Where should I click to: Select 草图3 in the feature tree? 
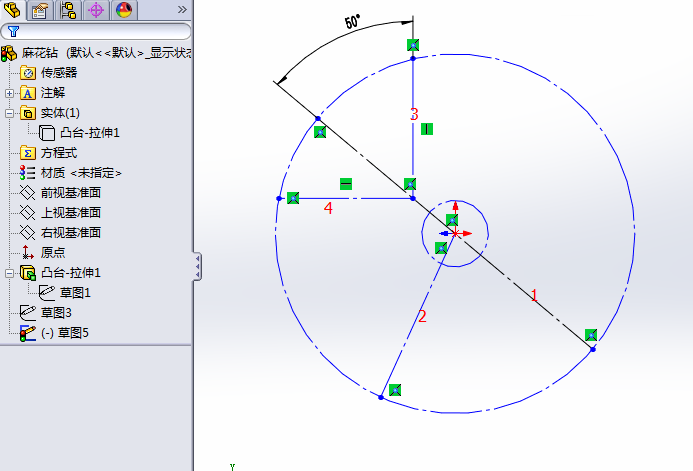(x=56, y=312)
